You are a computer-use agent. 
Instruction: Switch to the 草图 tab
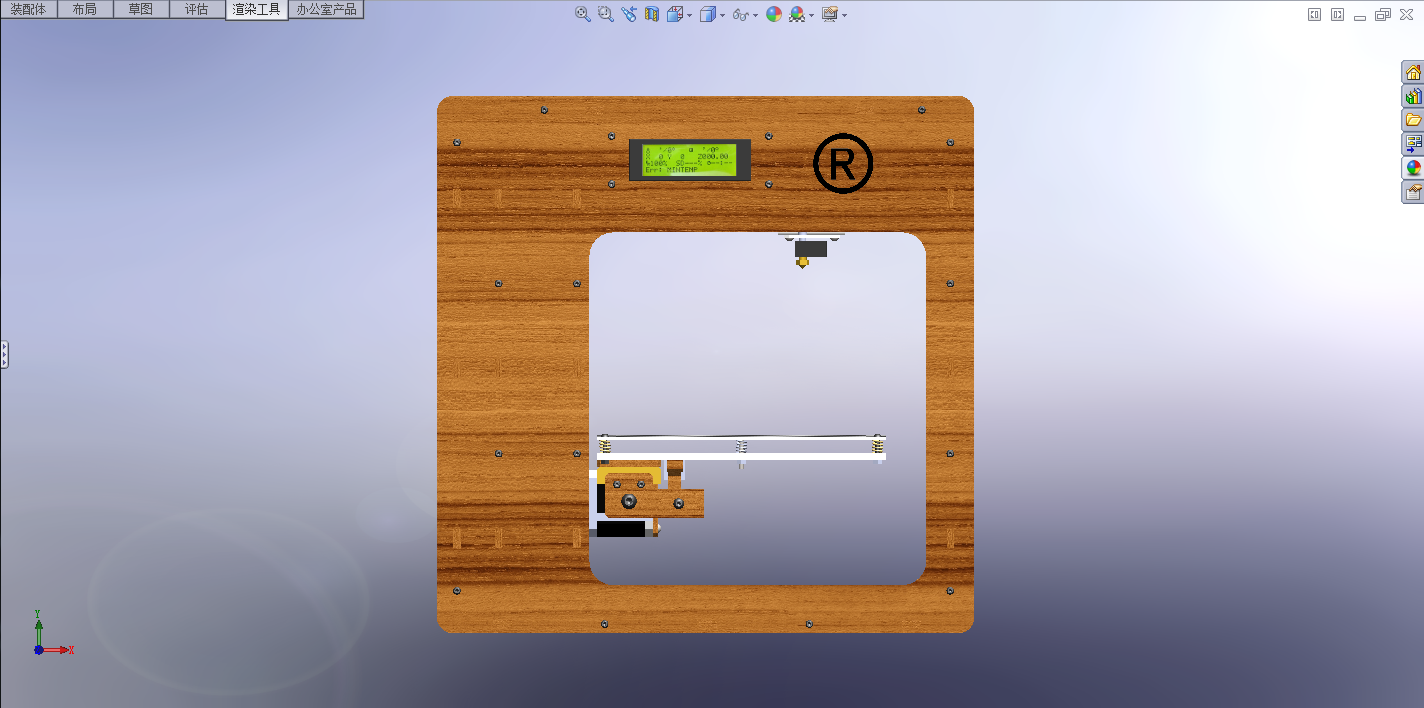tap(141, 10)
